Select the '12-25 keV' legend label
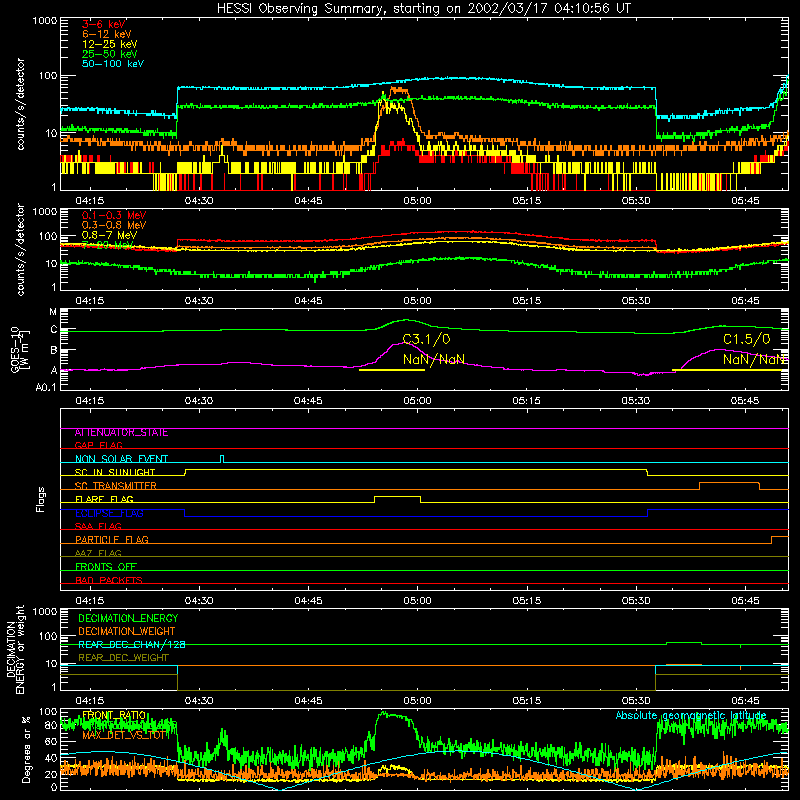 110,44
